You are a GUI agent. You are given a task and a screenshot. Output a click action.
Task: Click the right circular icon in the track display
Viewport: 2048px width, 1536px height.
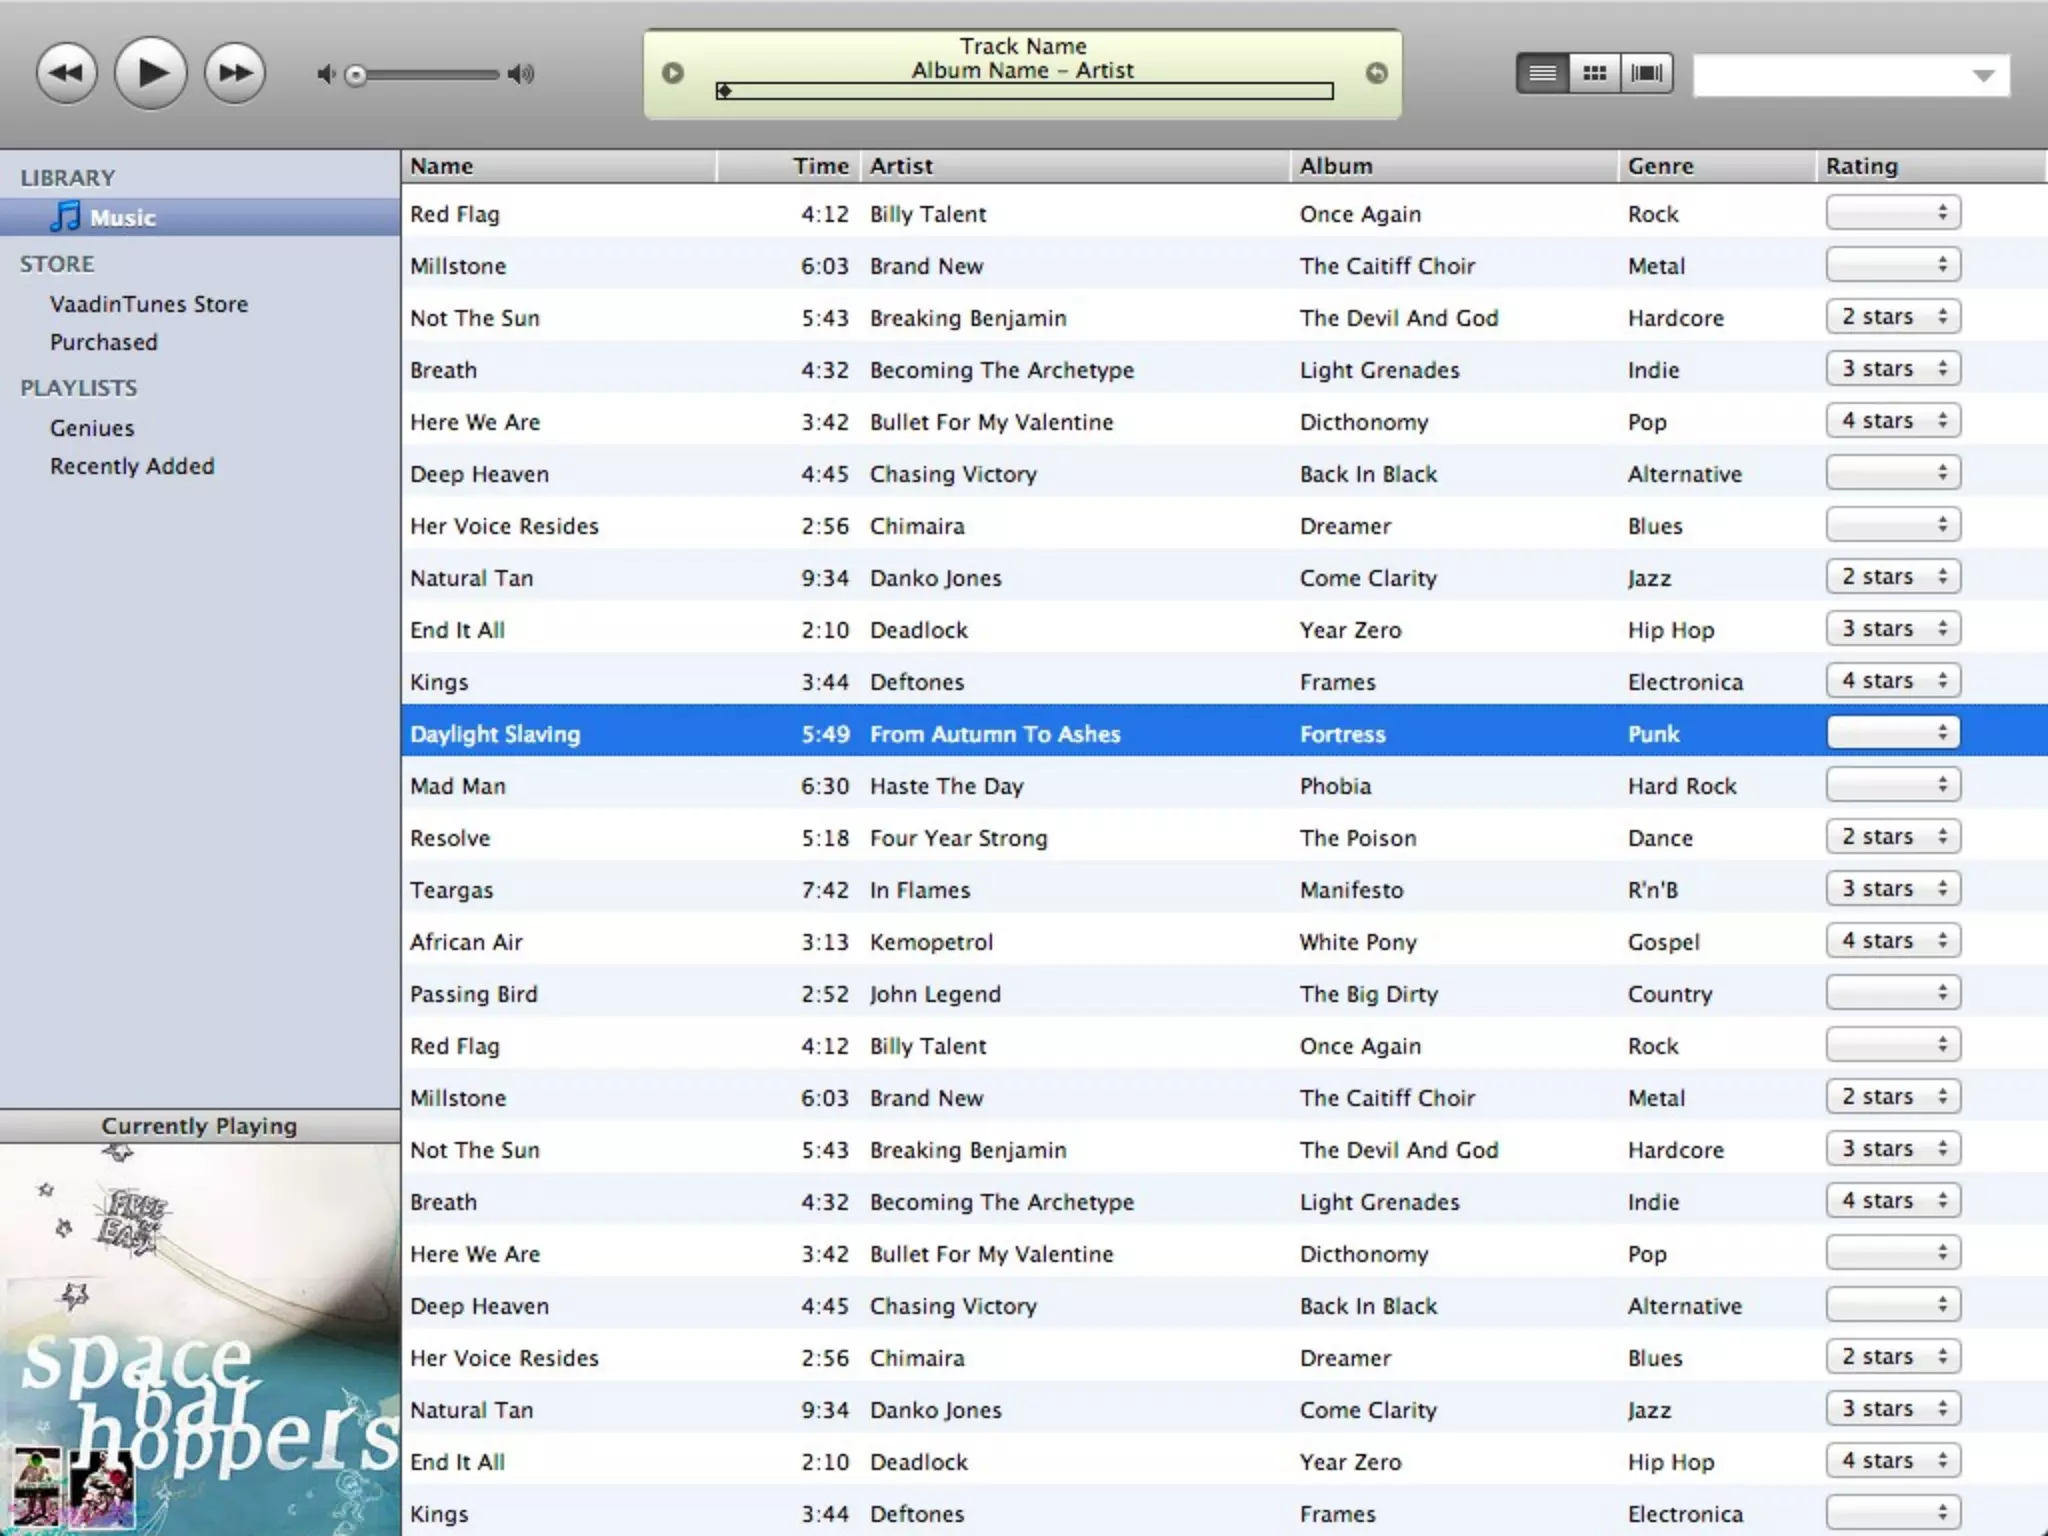click(x=1376, y=73)
